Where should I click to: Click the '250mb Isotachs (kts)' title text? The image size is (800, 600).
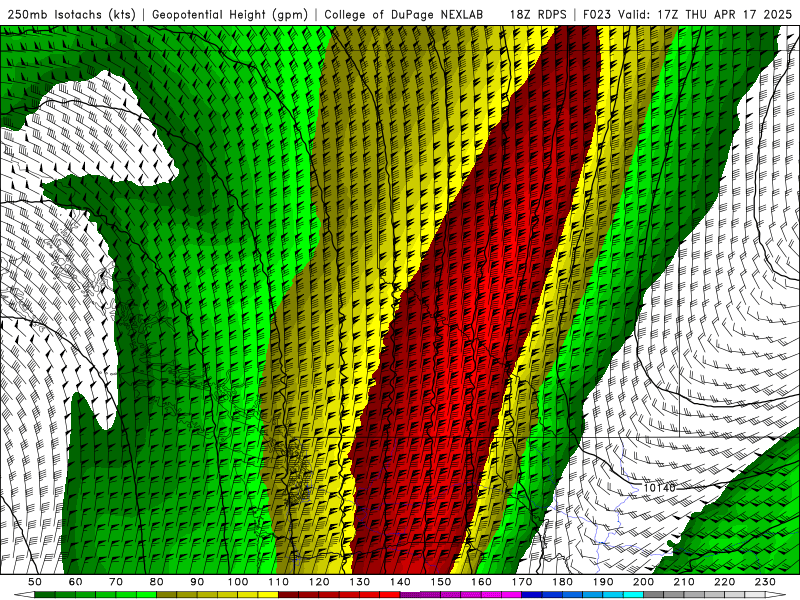point(71,15)
